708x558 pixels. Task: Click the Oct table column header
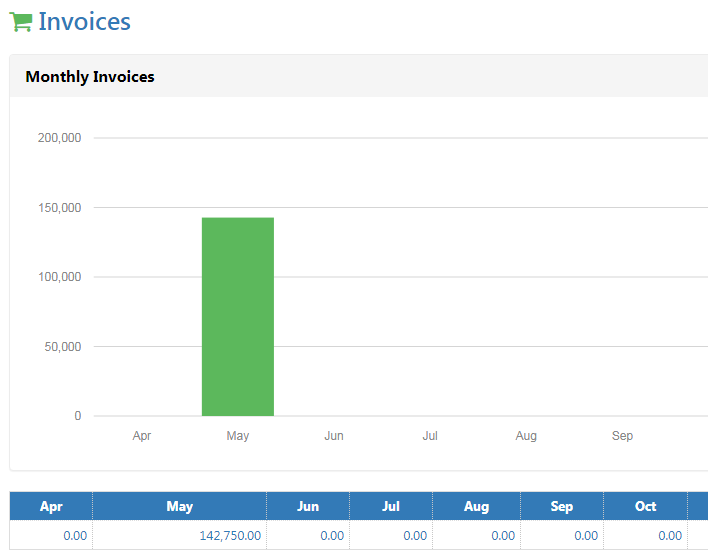[645, 506]
